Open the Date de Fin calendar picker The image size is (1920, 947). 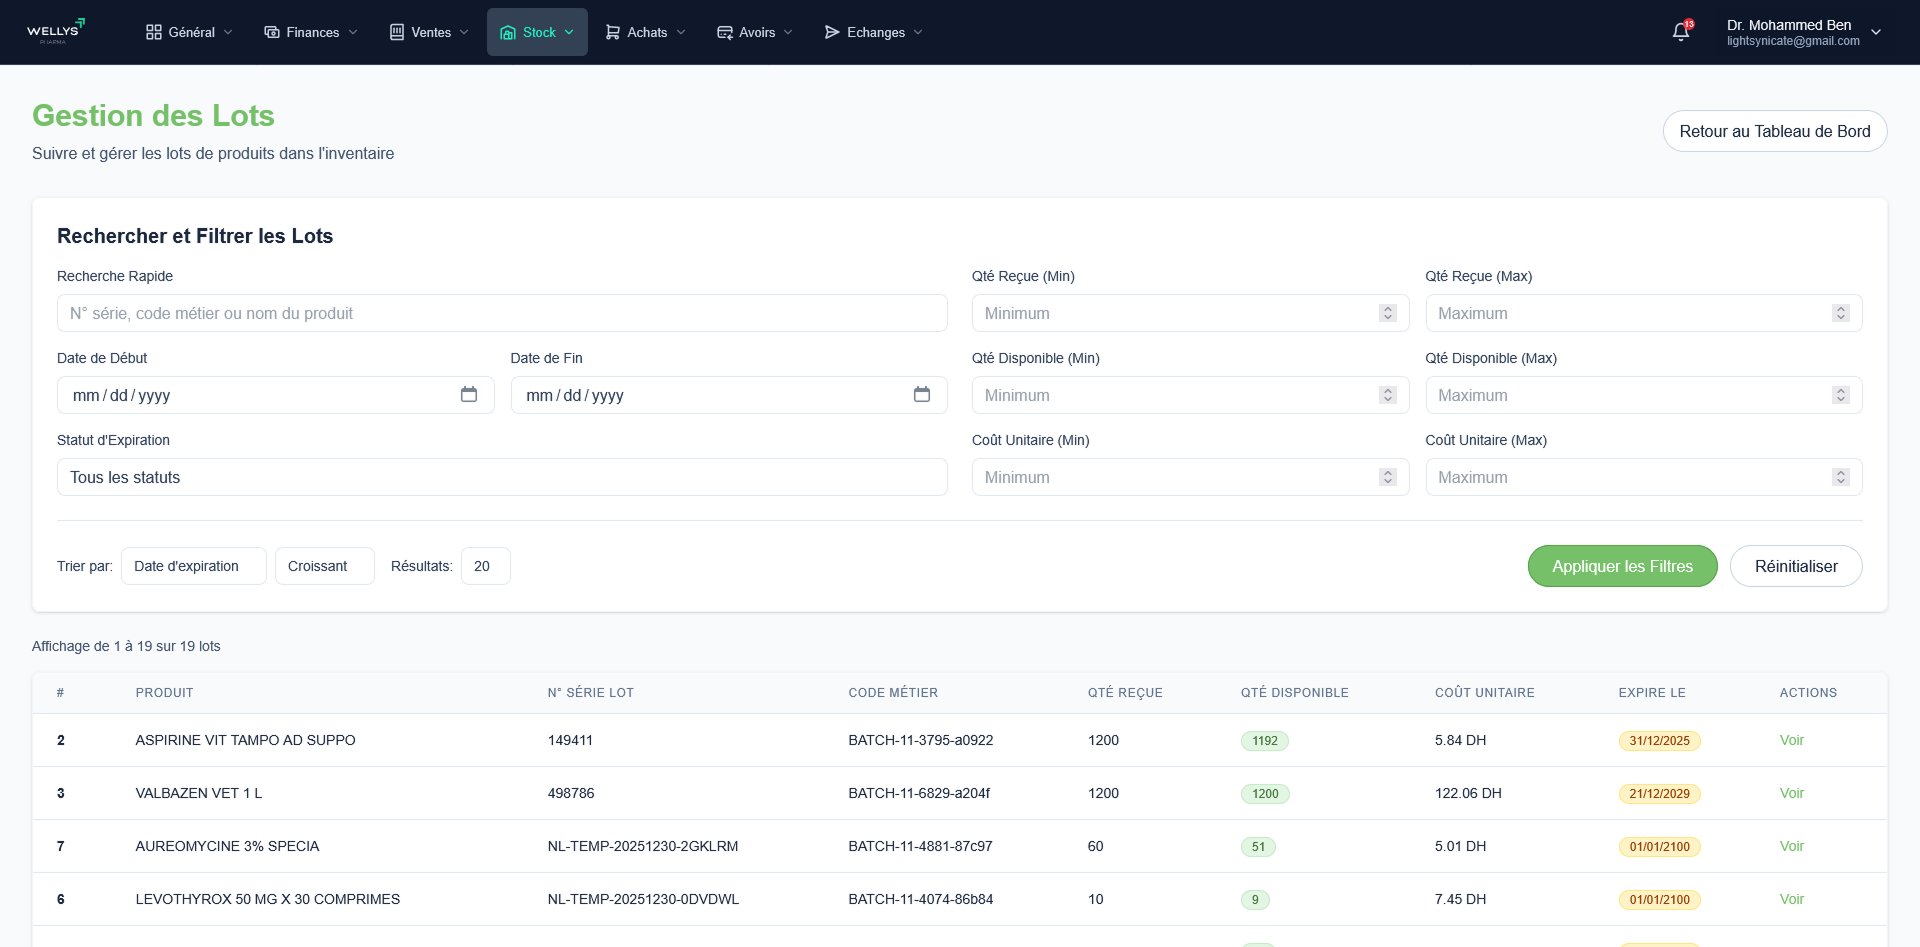(921, 395)
